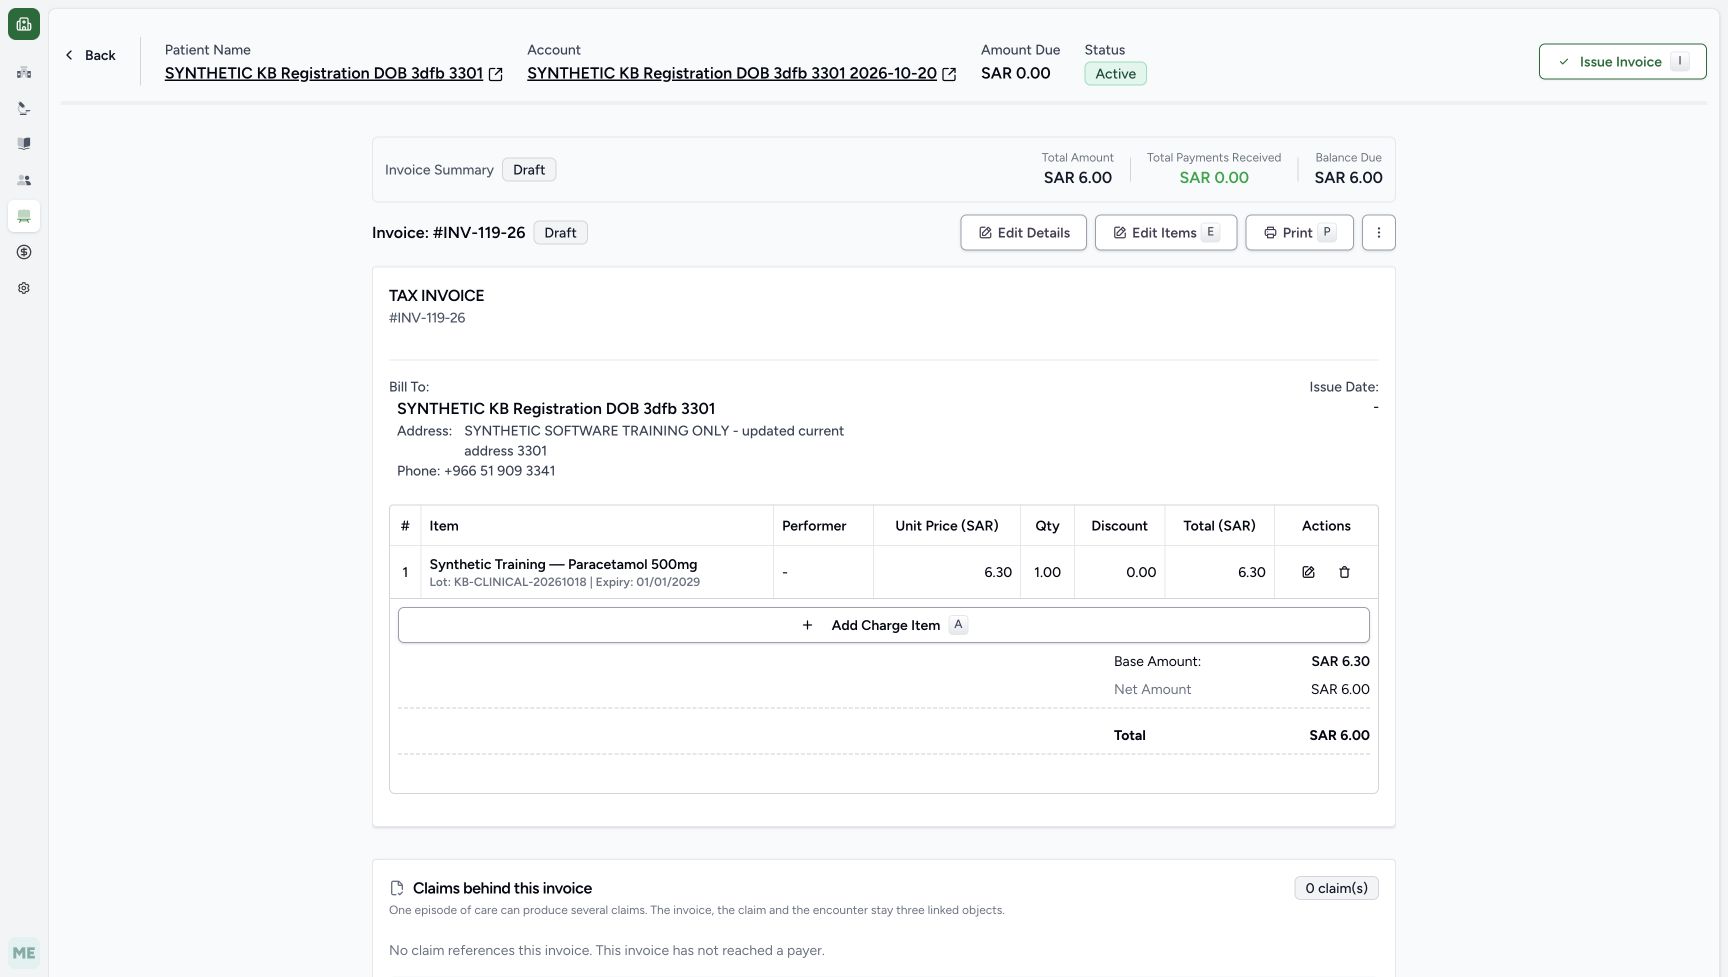The width and height of the screenshot is (1728, 977).
Task: Click the Total Payments Received SAR 0.00 value
Action: [1214, 178]
